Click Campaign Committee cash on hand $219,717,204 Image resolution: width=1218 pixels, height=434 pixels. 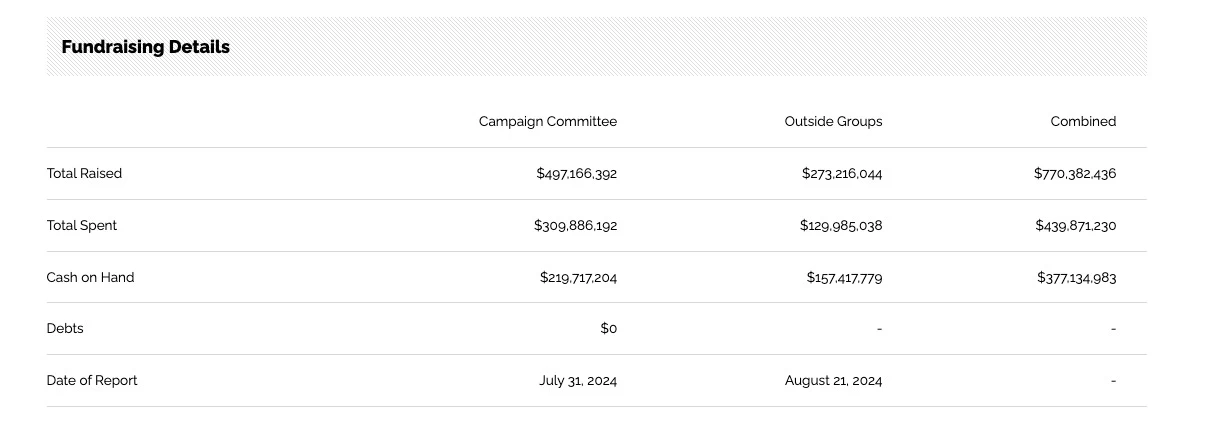pyautogui.click(x=578, y=277)
